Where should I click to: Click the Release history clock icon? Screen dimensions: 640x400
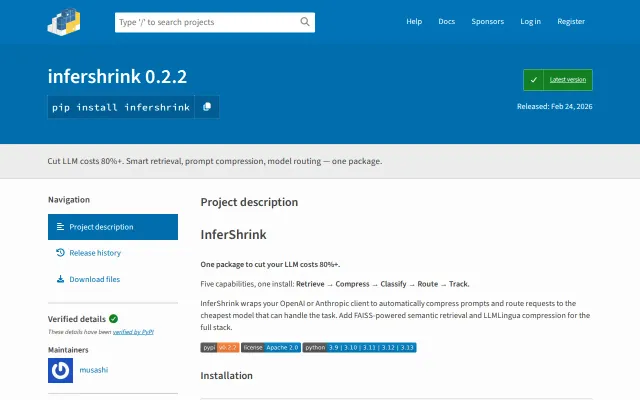[60, 253]
